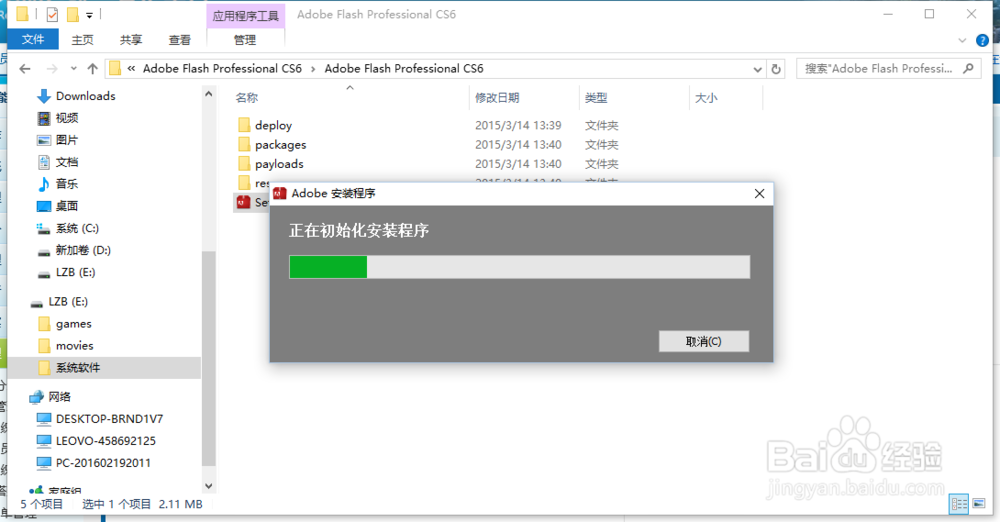1000x522 pixels.
Task: Click the first Adobe Flash Professional CS6 breadcrumb
Action: click(222, 68)
